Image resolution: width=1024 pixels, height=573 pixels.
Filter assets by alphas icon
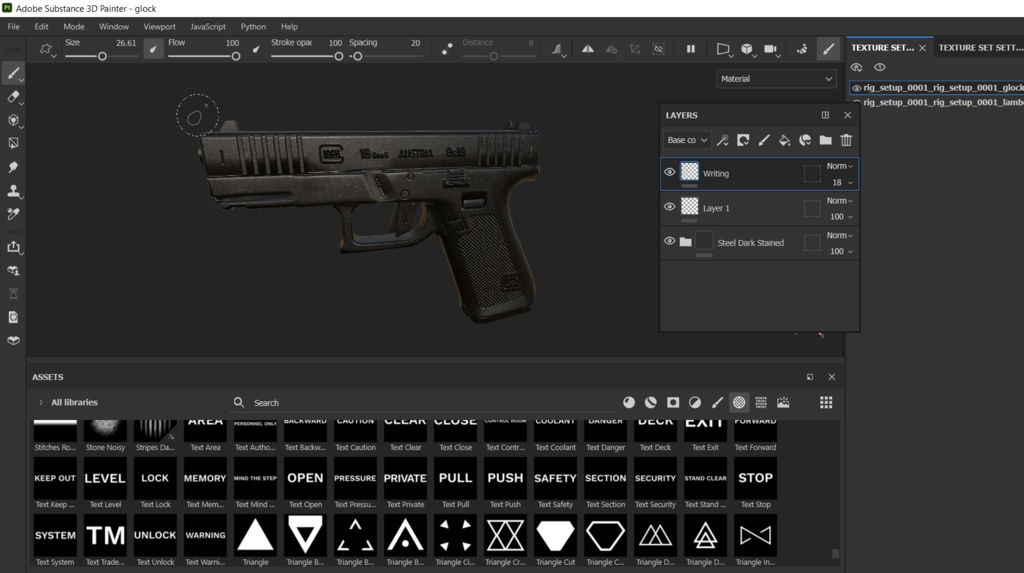(739, 402)
